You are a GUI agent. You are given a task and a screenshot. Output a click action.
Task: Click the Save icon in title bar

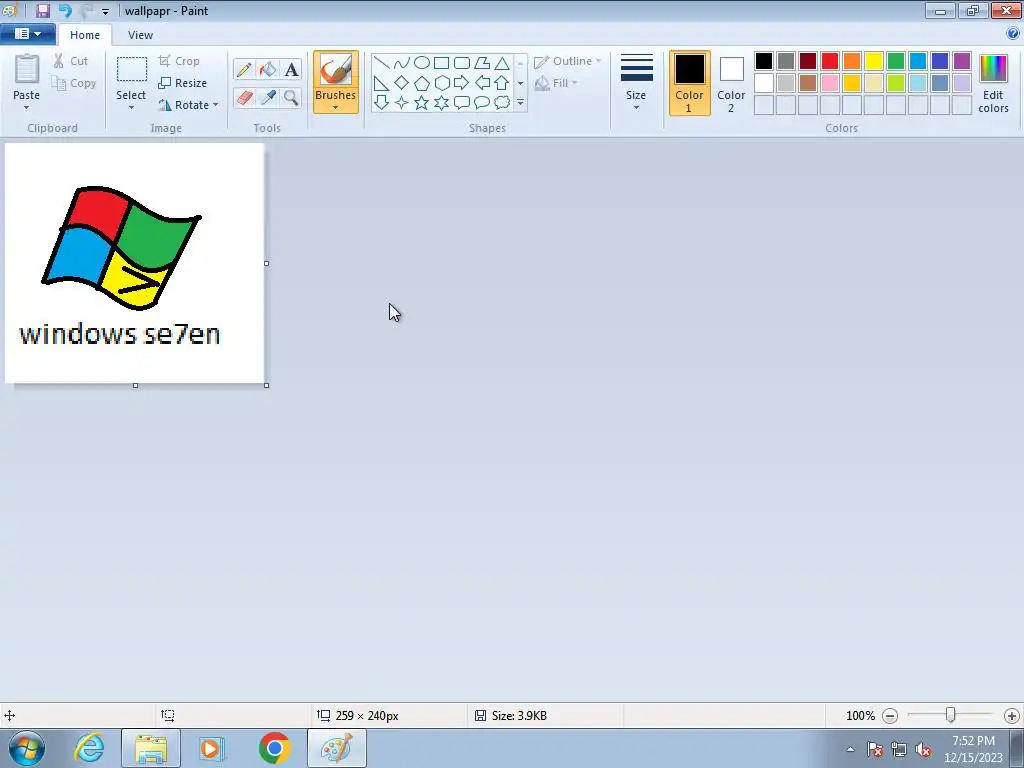[x=42, y=10]
